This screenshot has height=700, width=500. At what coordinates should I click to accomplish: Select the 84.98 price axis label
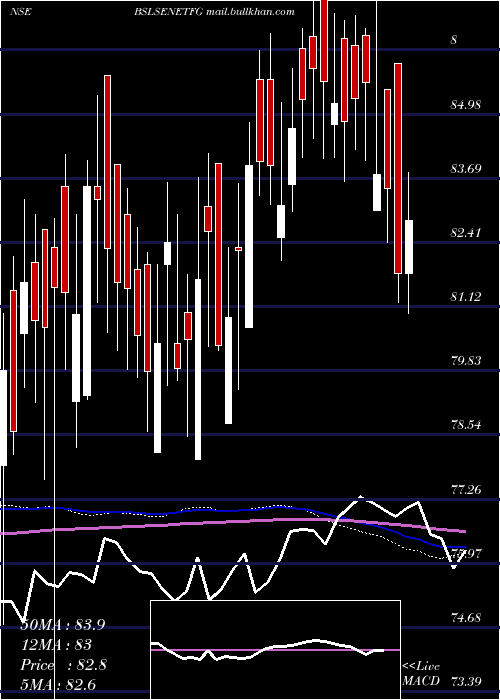coord(466,105)
